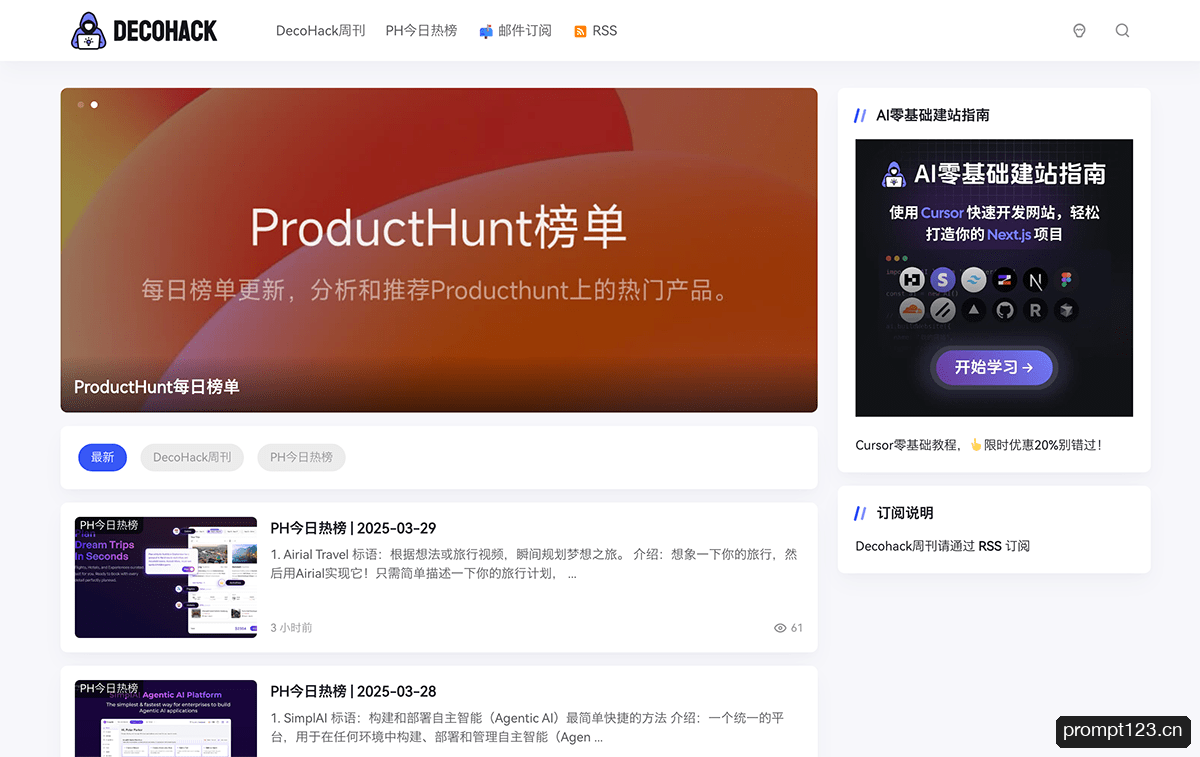This screenshot has width=1200, height=757.
Task: Click the orange RSS feed icon
Action: (580, 32)
